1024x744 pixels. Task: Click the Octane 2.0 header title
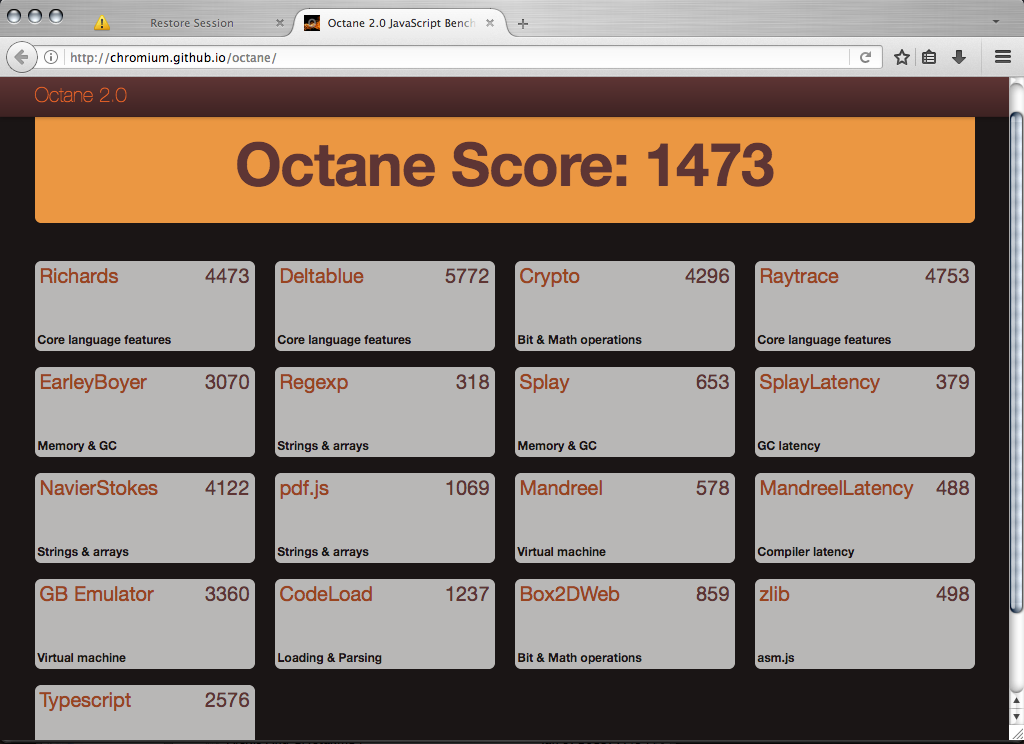point(80,95)
